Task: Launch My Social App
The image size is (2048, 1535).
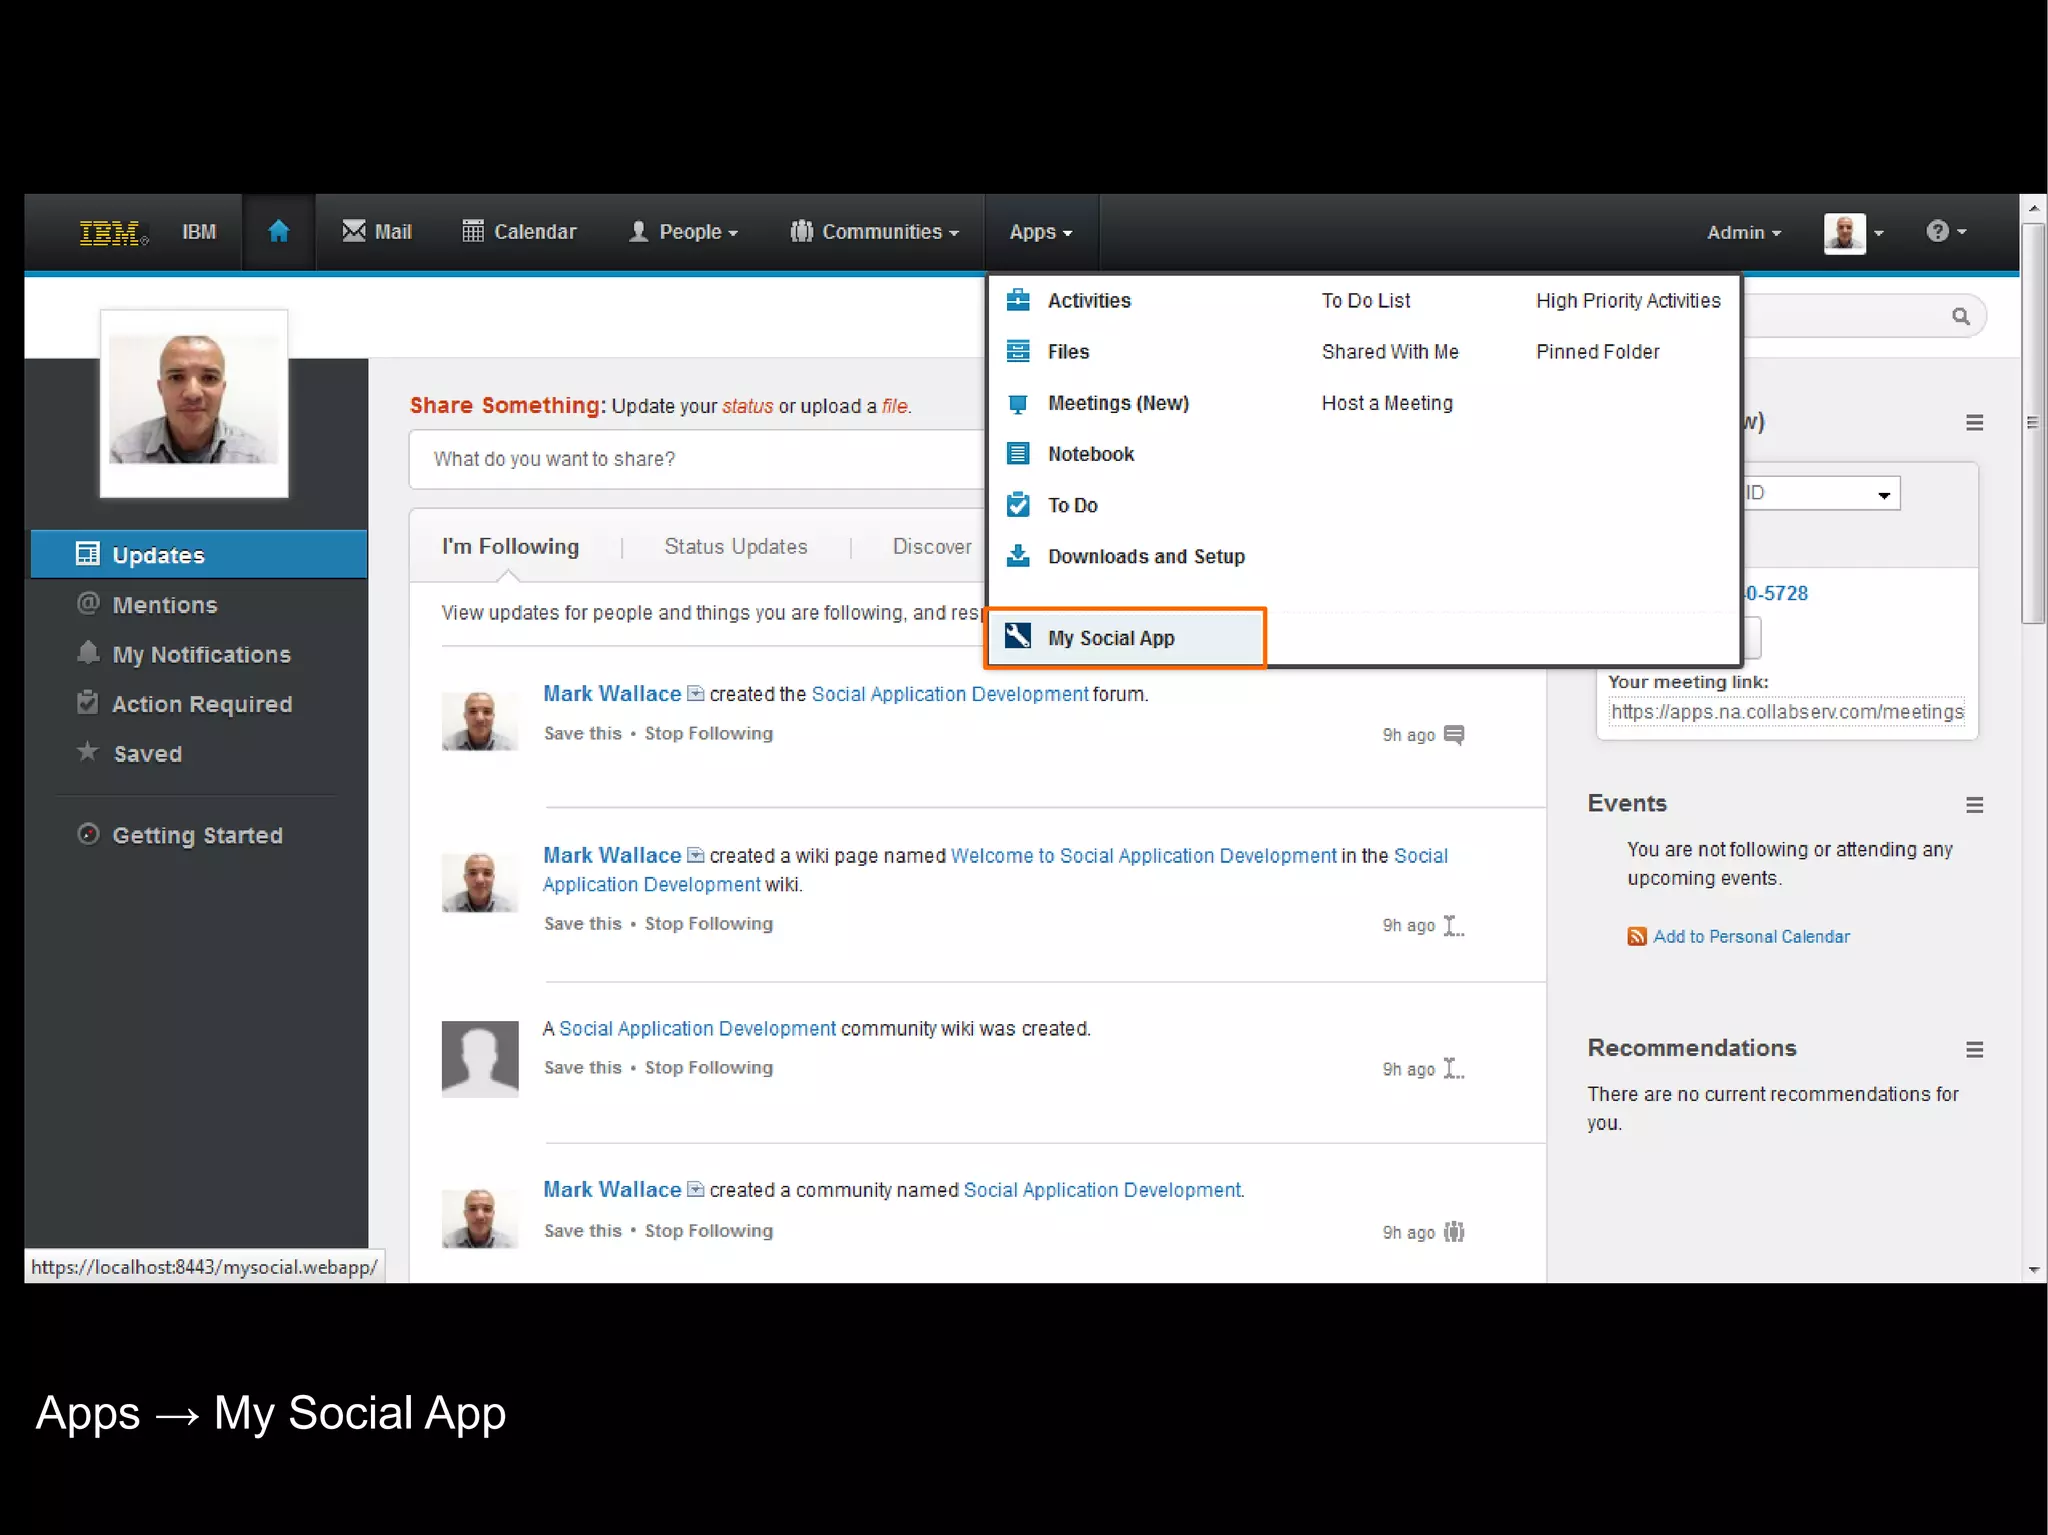Action: (x=1126, y=638)
